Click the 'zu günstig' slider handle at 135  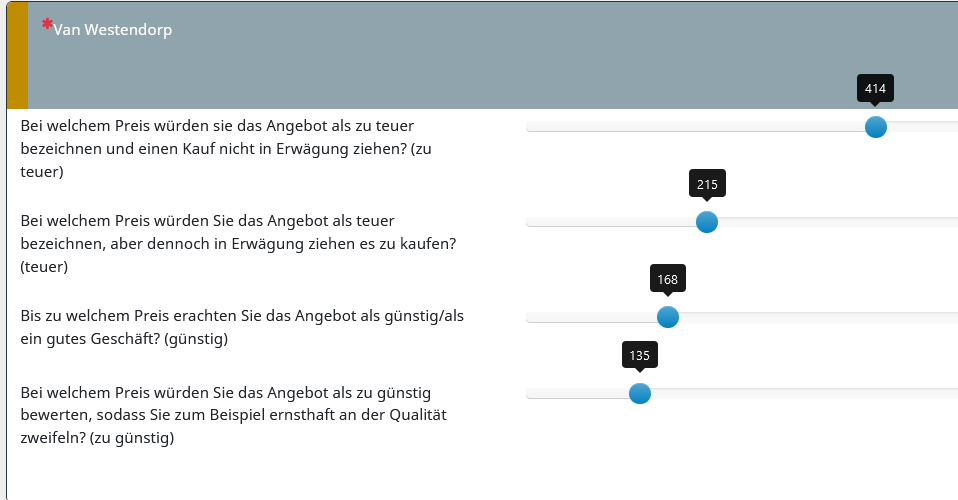tap(640, 394)
